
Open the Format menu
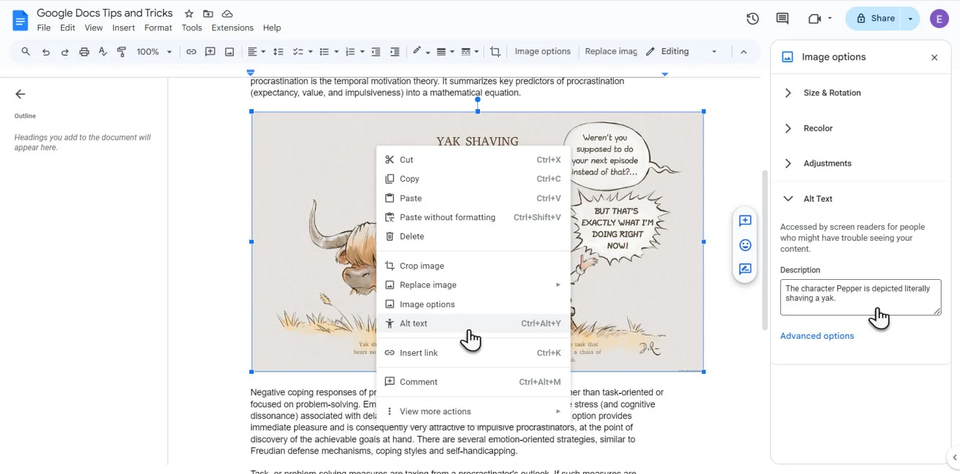point(158,28)
